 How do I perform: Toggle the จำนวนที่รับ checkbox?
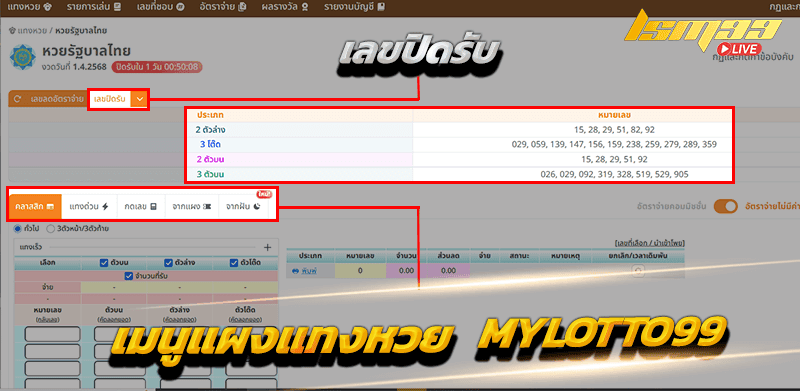(x=129, y=276)
